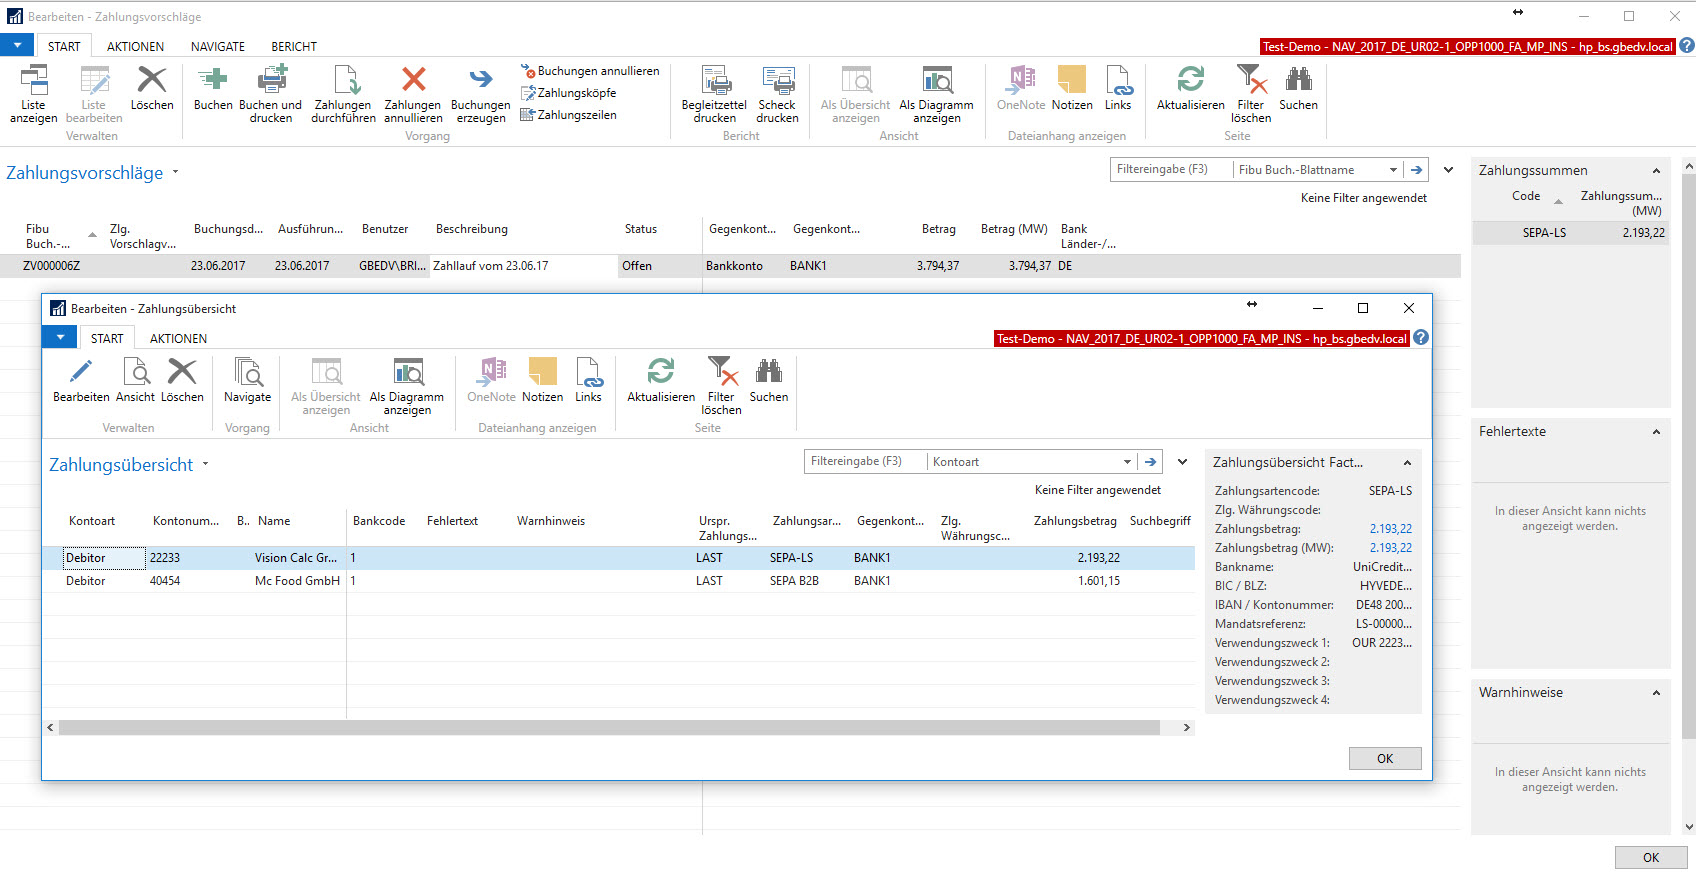1696x878 pixels.
Task: Collapse Zahlungsübersicht Fact... factbox panel
Action: point(1407,463)
